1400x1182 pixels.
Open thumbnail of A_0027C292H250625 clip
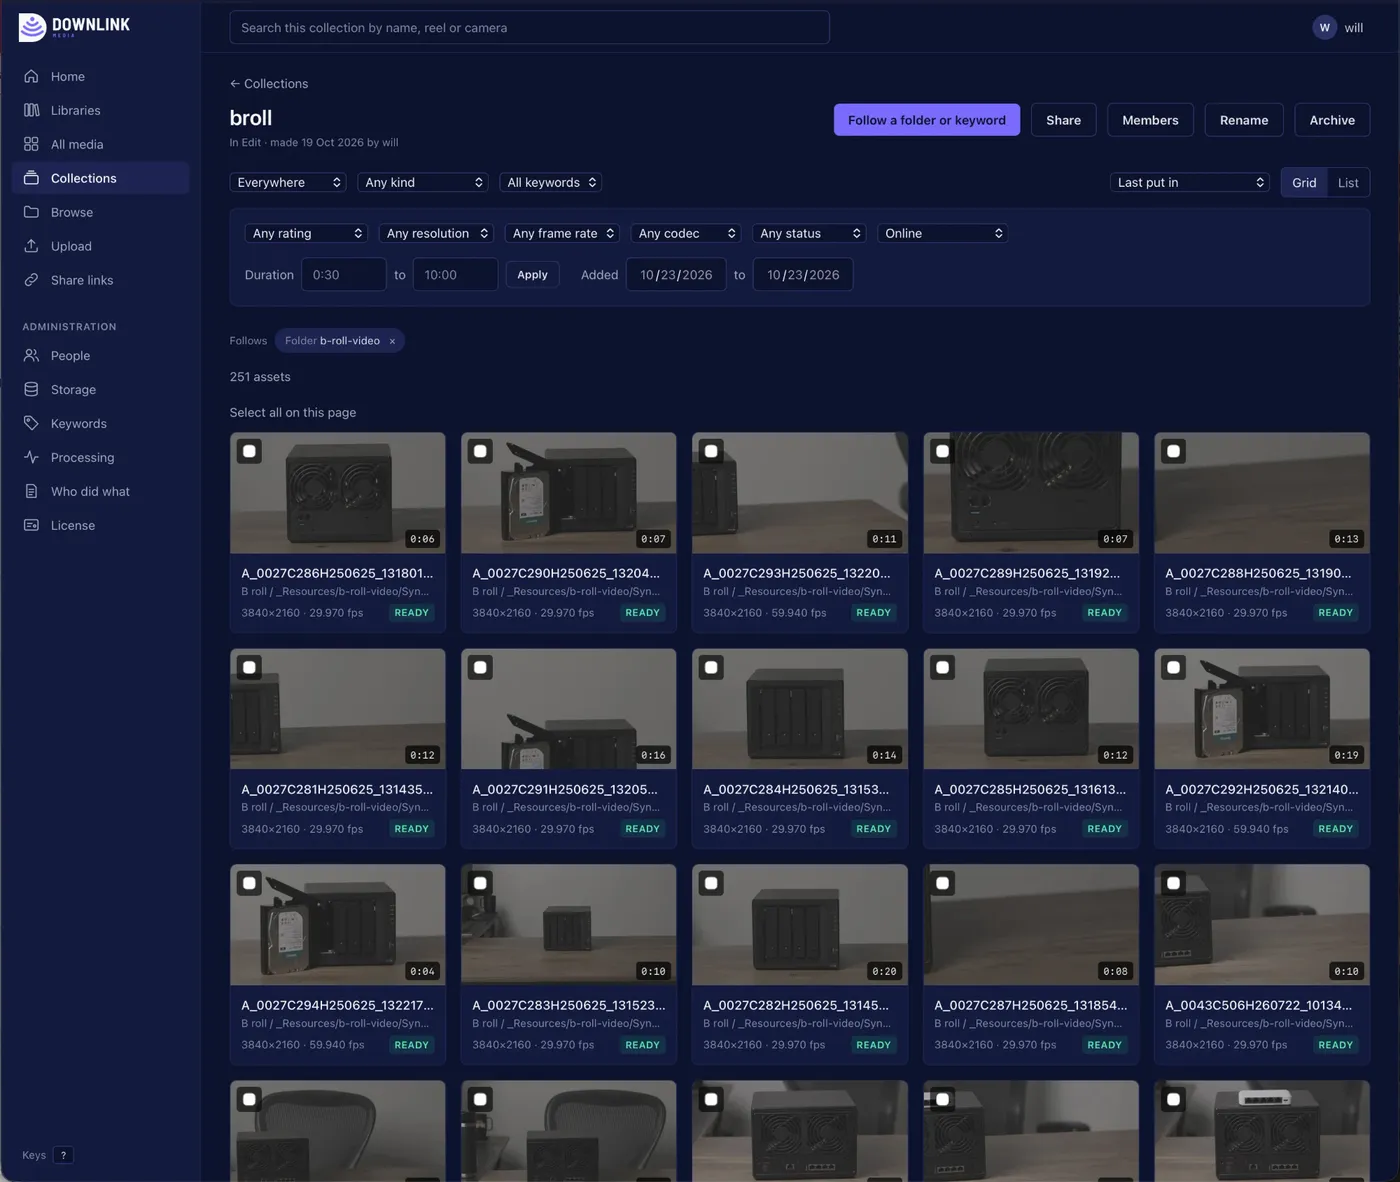(x=1262, y=709)
